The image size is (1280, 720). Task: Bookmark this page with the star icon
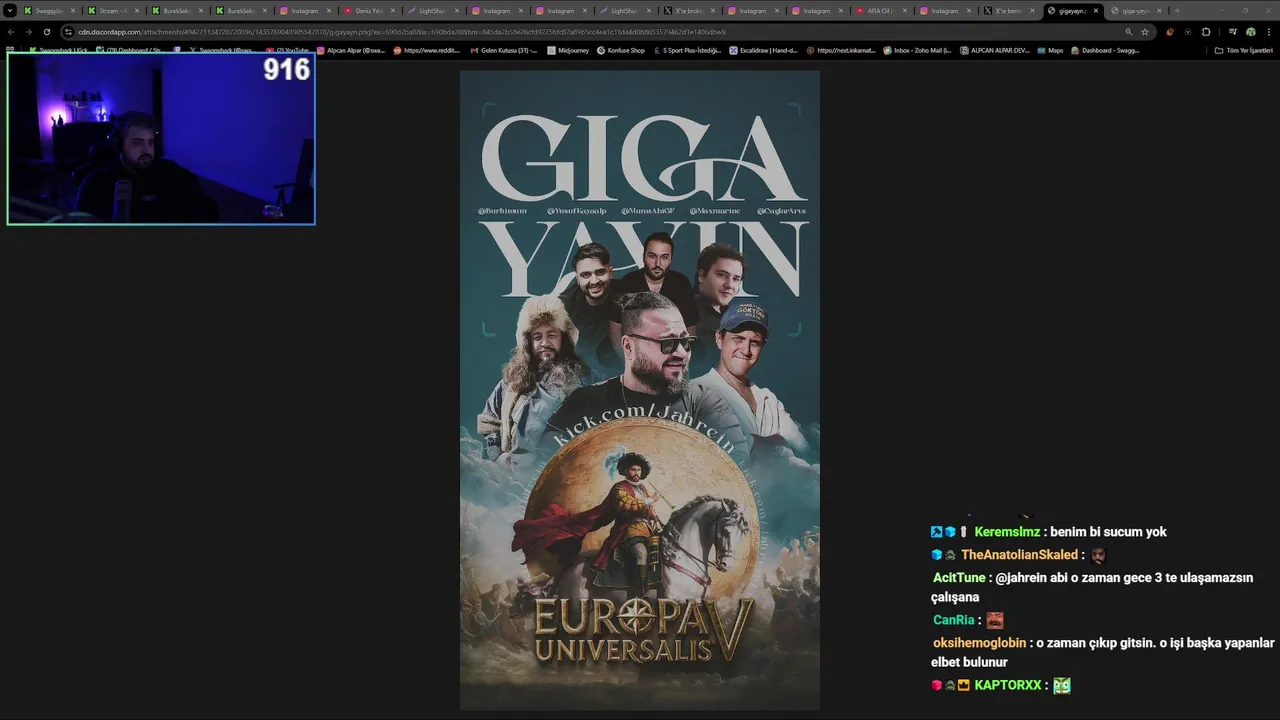click(1145, 32)
